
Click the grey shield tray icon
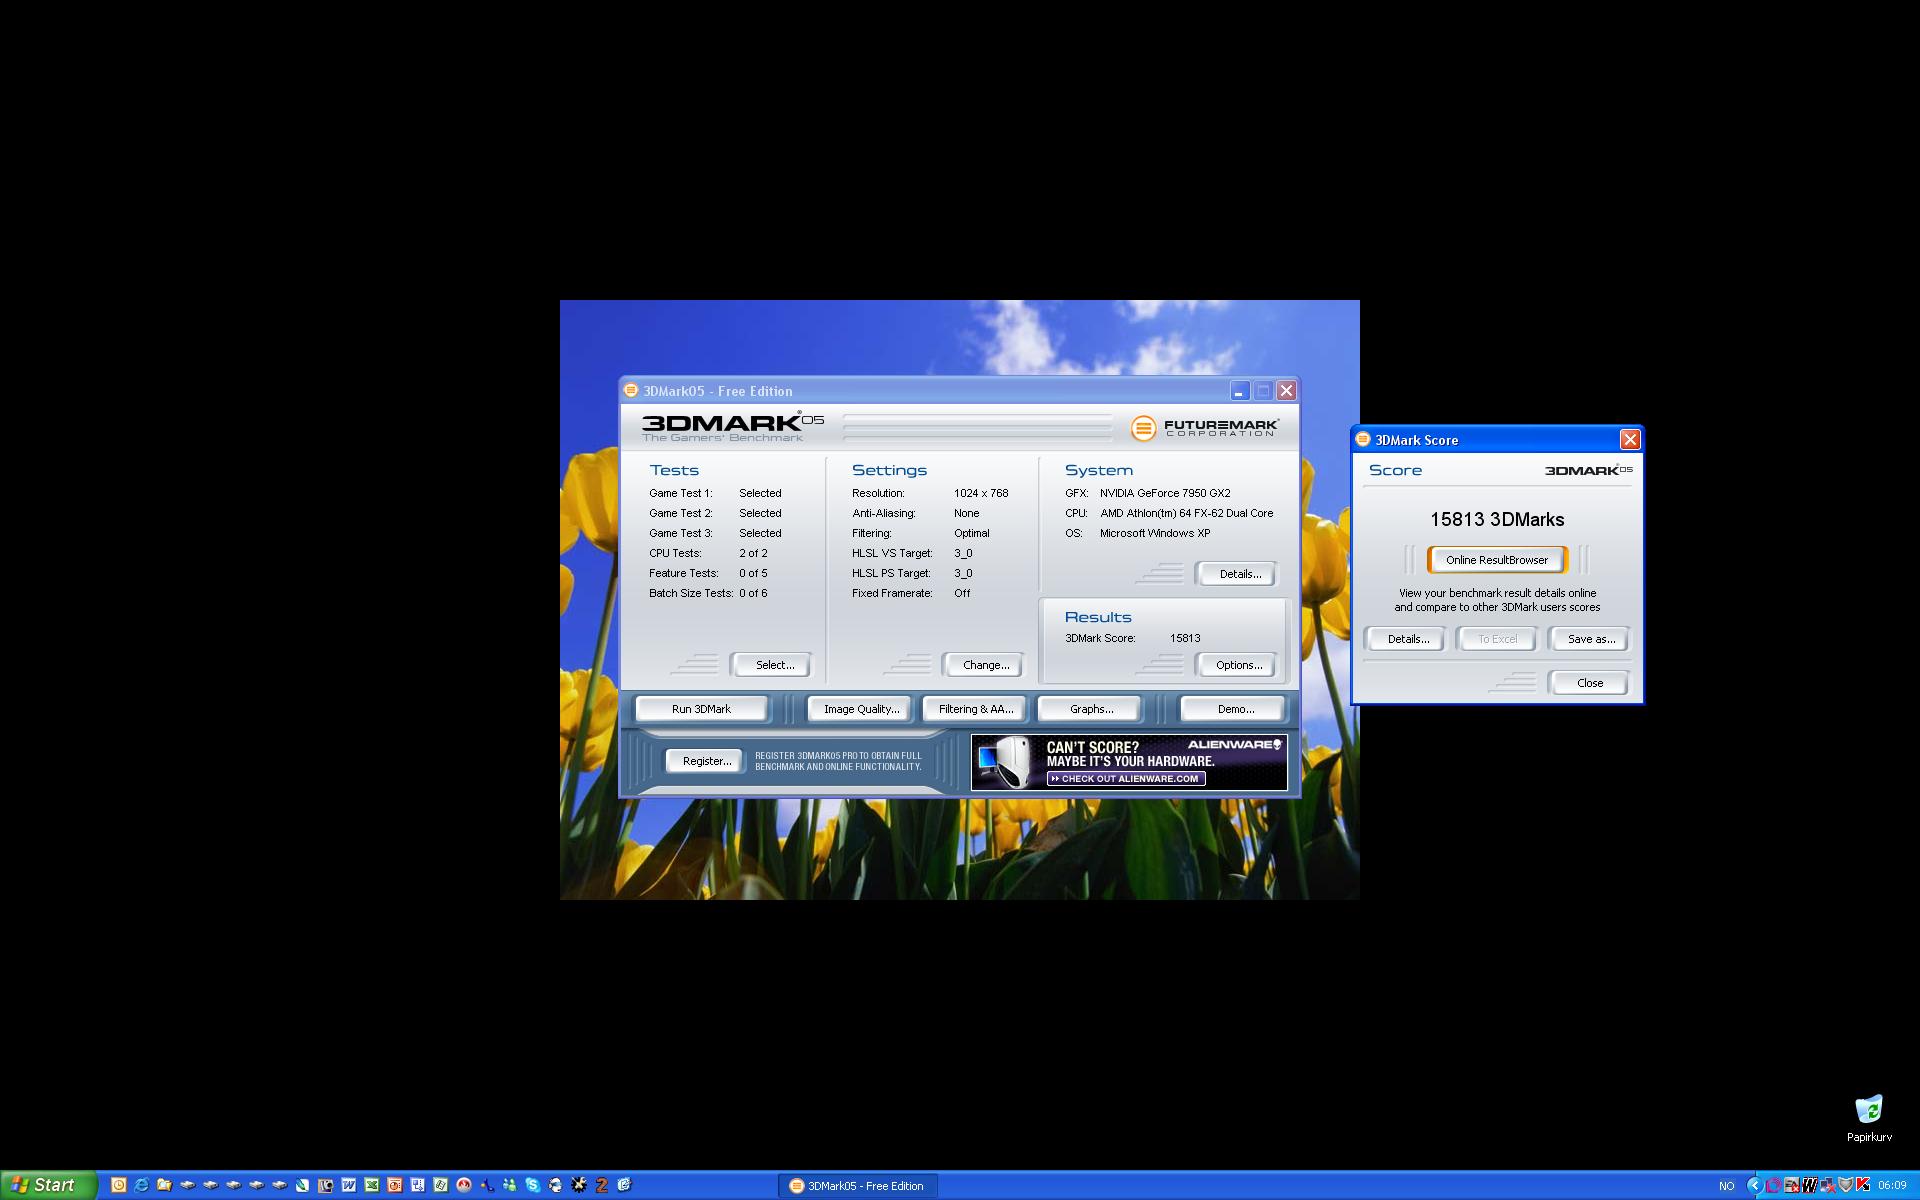(1845, 1185)
